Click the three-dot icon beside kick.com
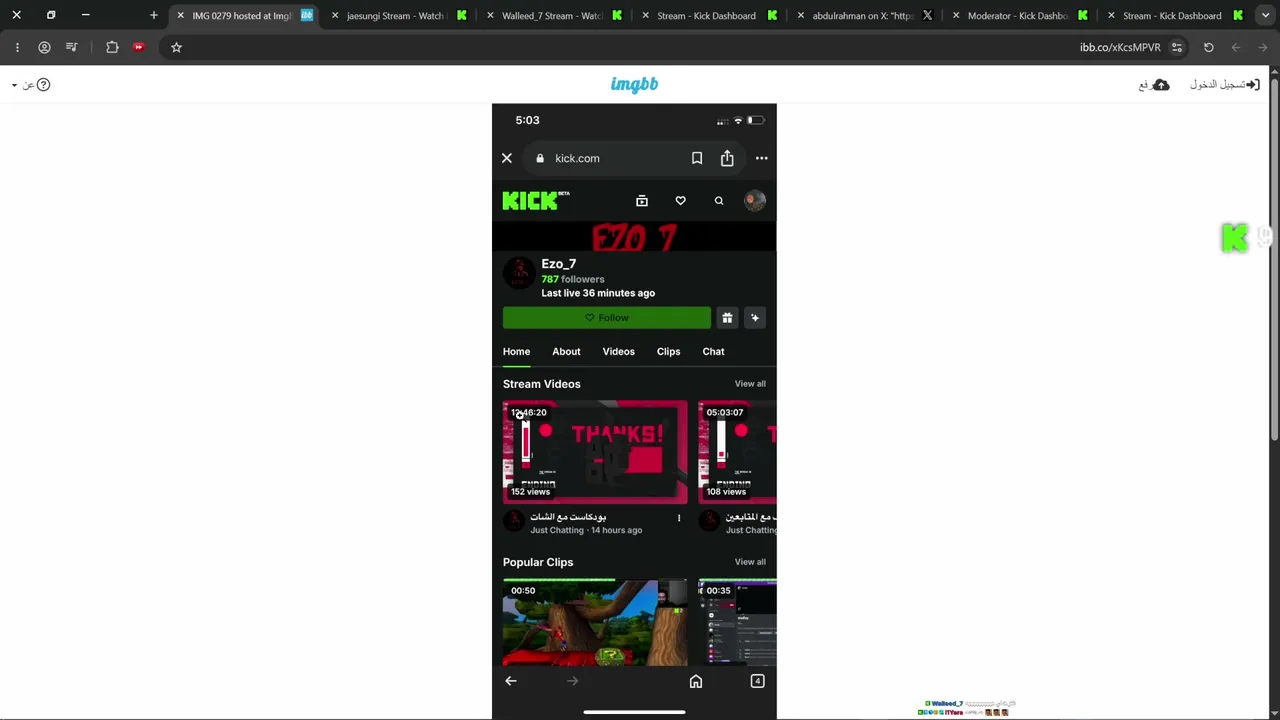Viewport: 1280px width, 720px height. (762, 158)
